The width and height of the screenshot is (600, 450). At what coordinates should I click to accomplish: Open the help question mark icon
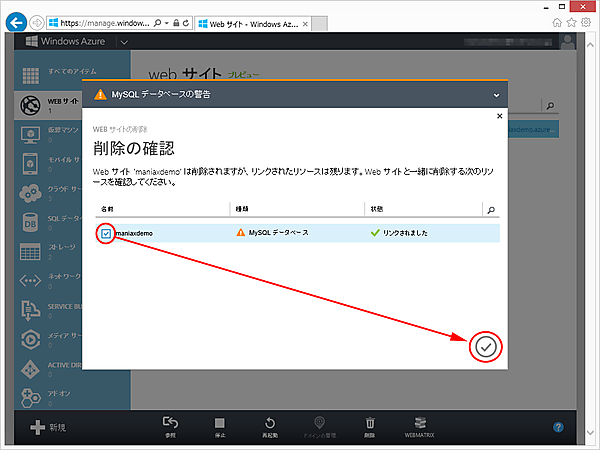(x=558, y=427)
